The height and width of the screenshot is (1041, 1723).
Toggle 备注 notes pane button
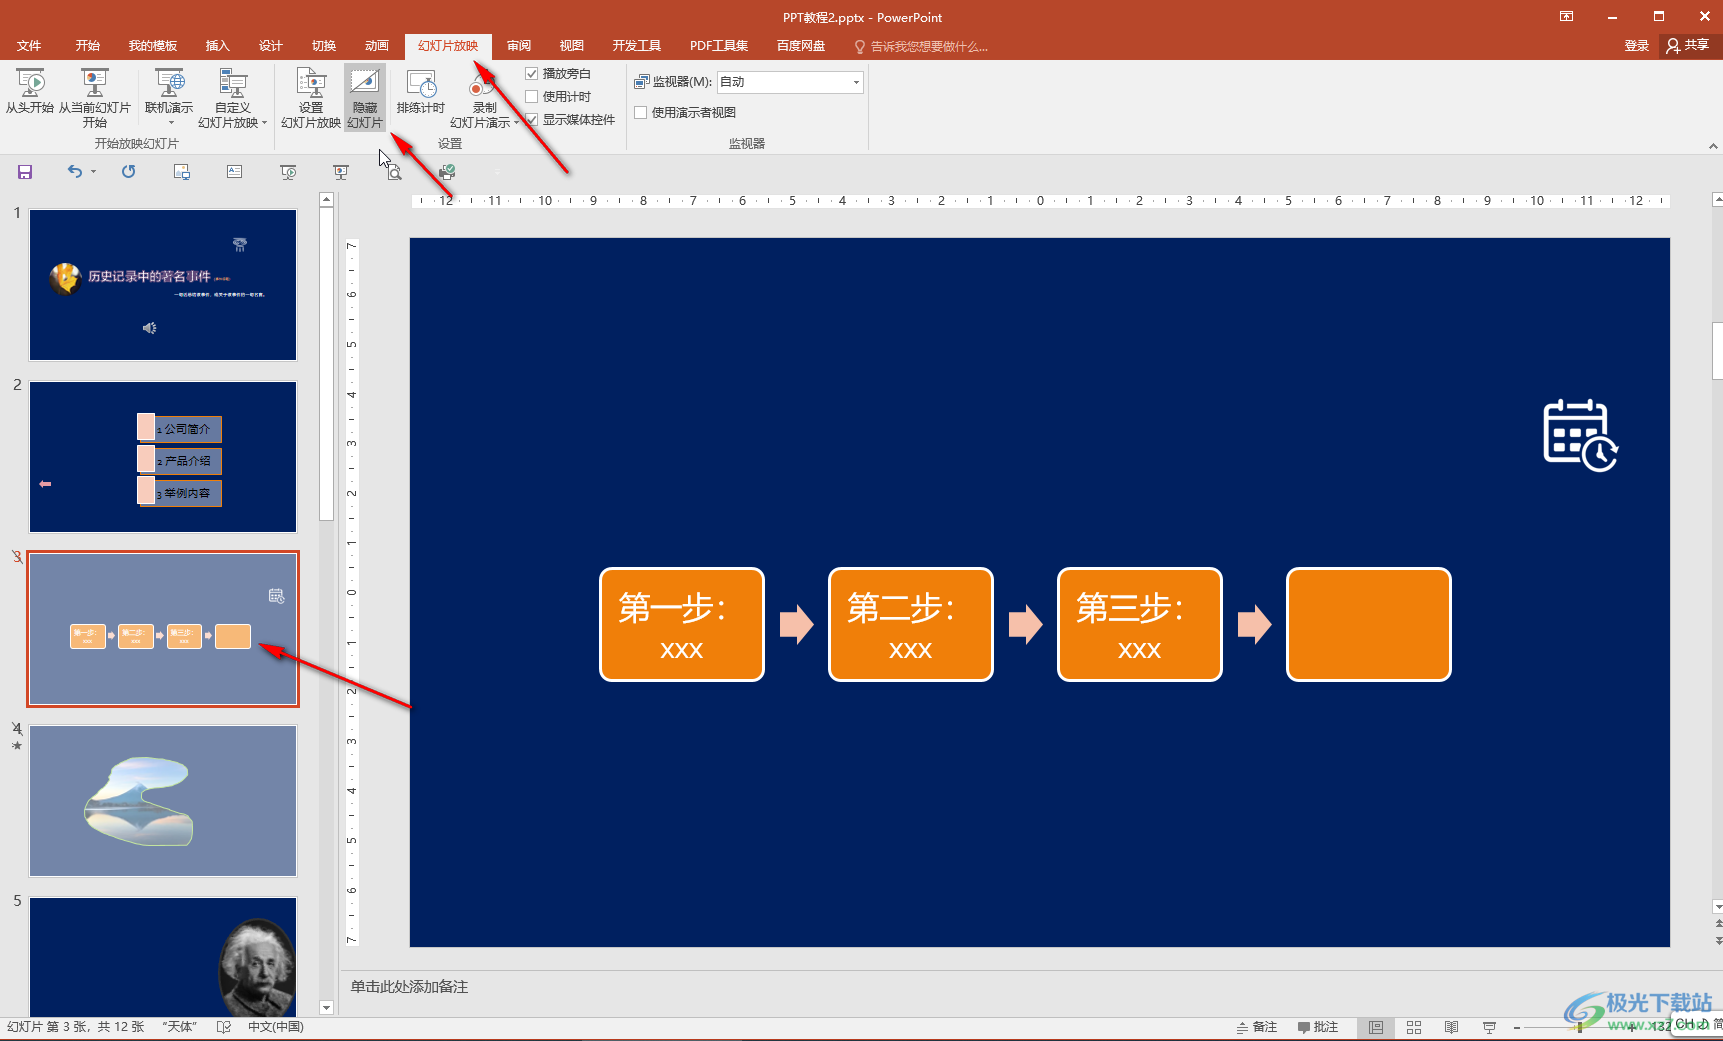tap(1257, 1027)
